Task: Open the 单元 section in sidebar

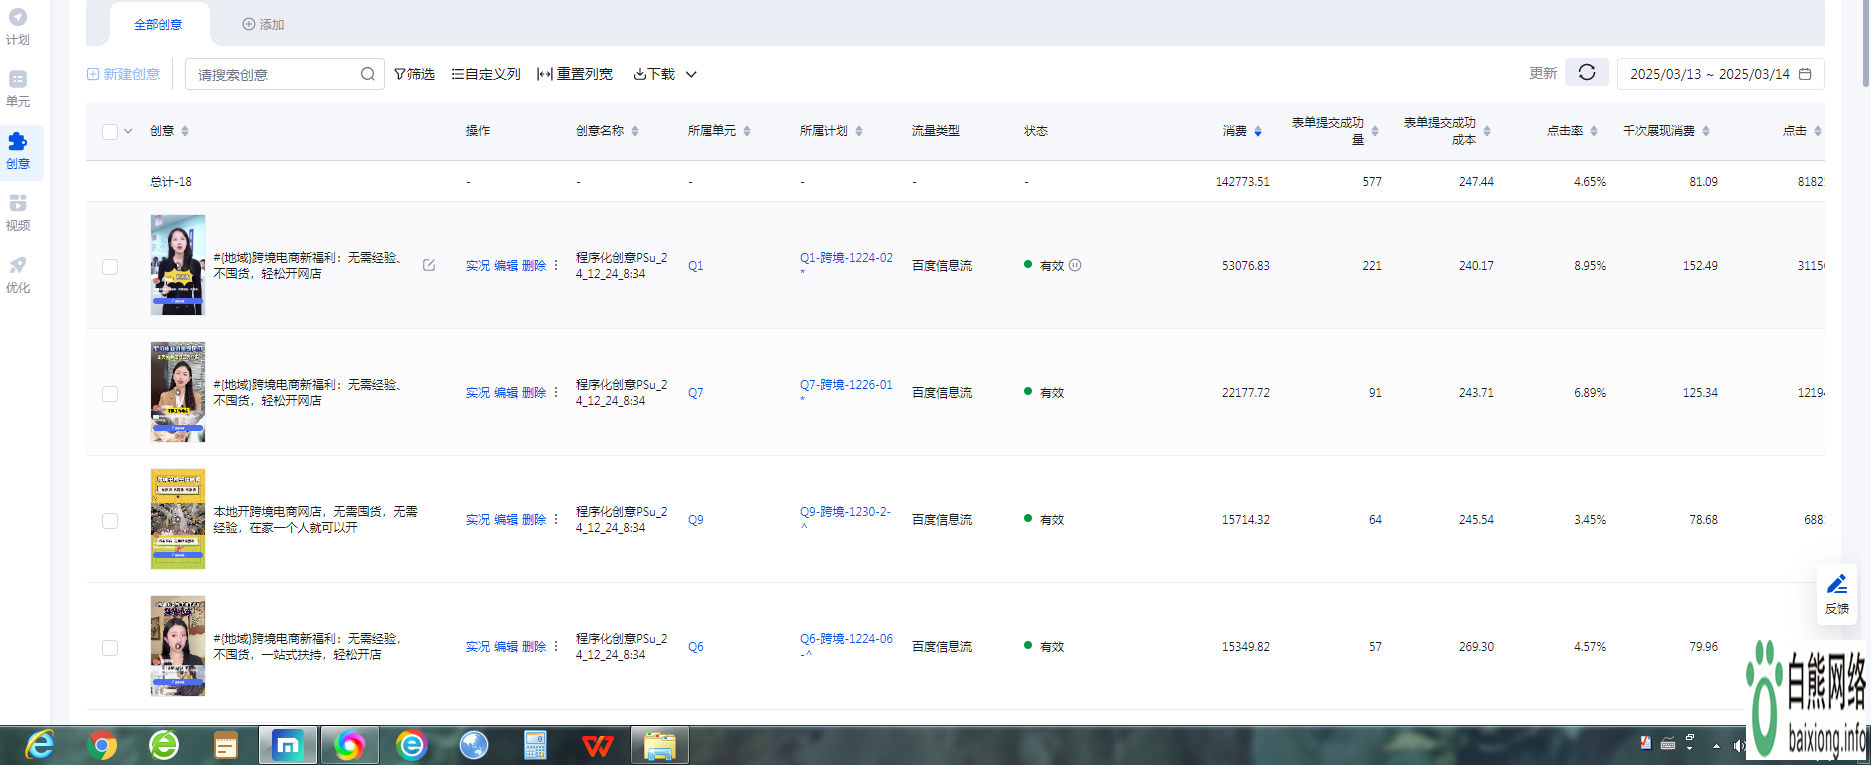Action: [18, 88]
